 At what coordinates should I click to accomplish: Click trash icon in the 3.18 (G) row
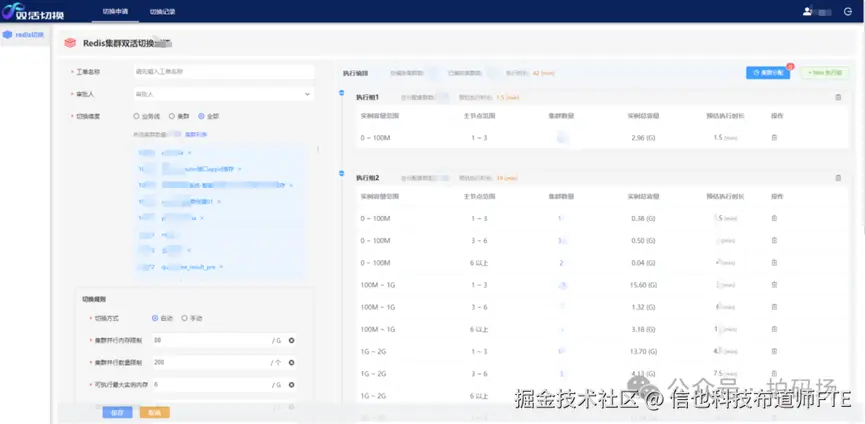[774, 329]
